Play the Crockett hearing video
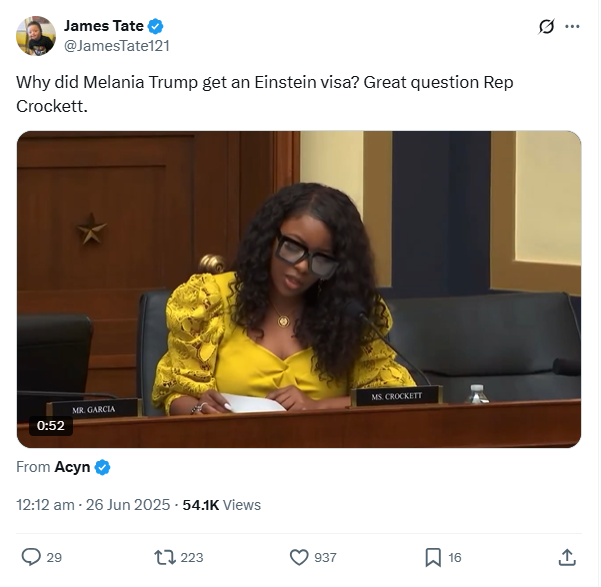This screenshot has height=587, width=601. coord(299,289)
